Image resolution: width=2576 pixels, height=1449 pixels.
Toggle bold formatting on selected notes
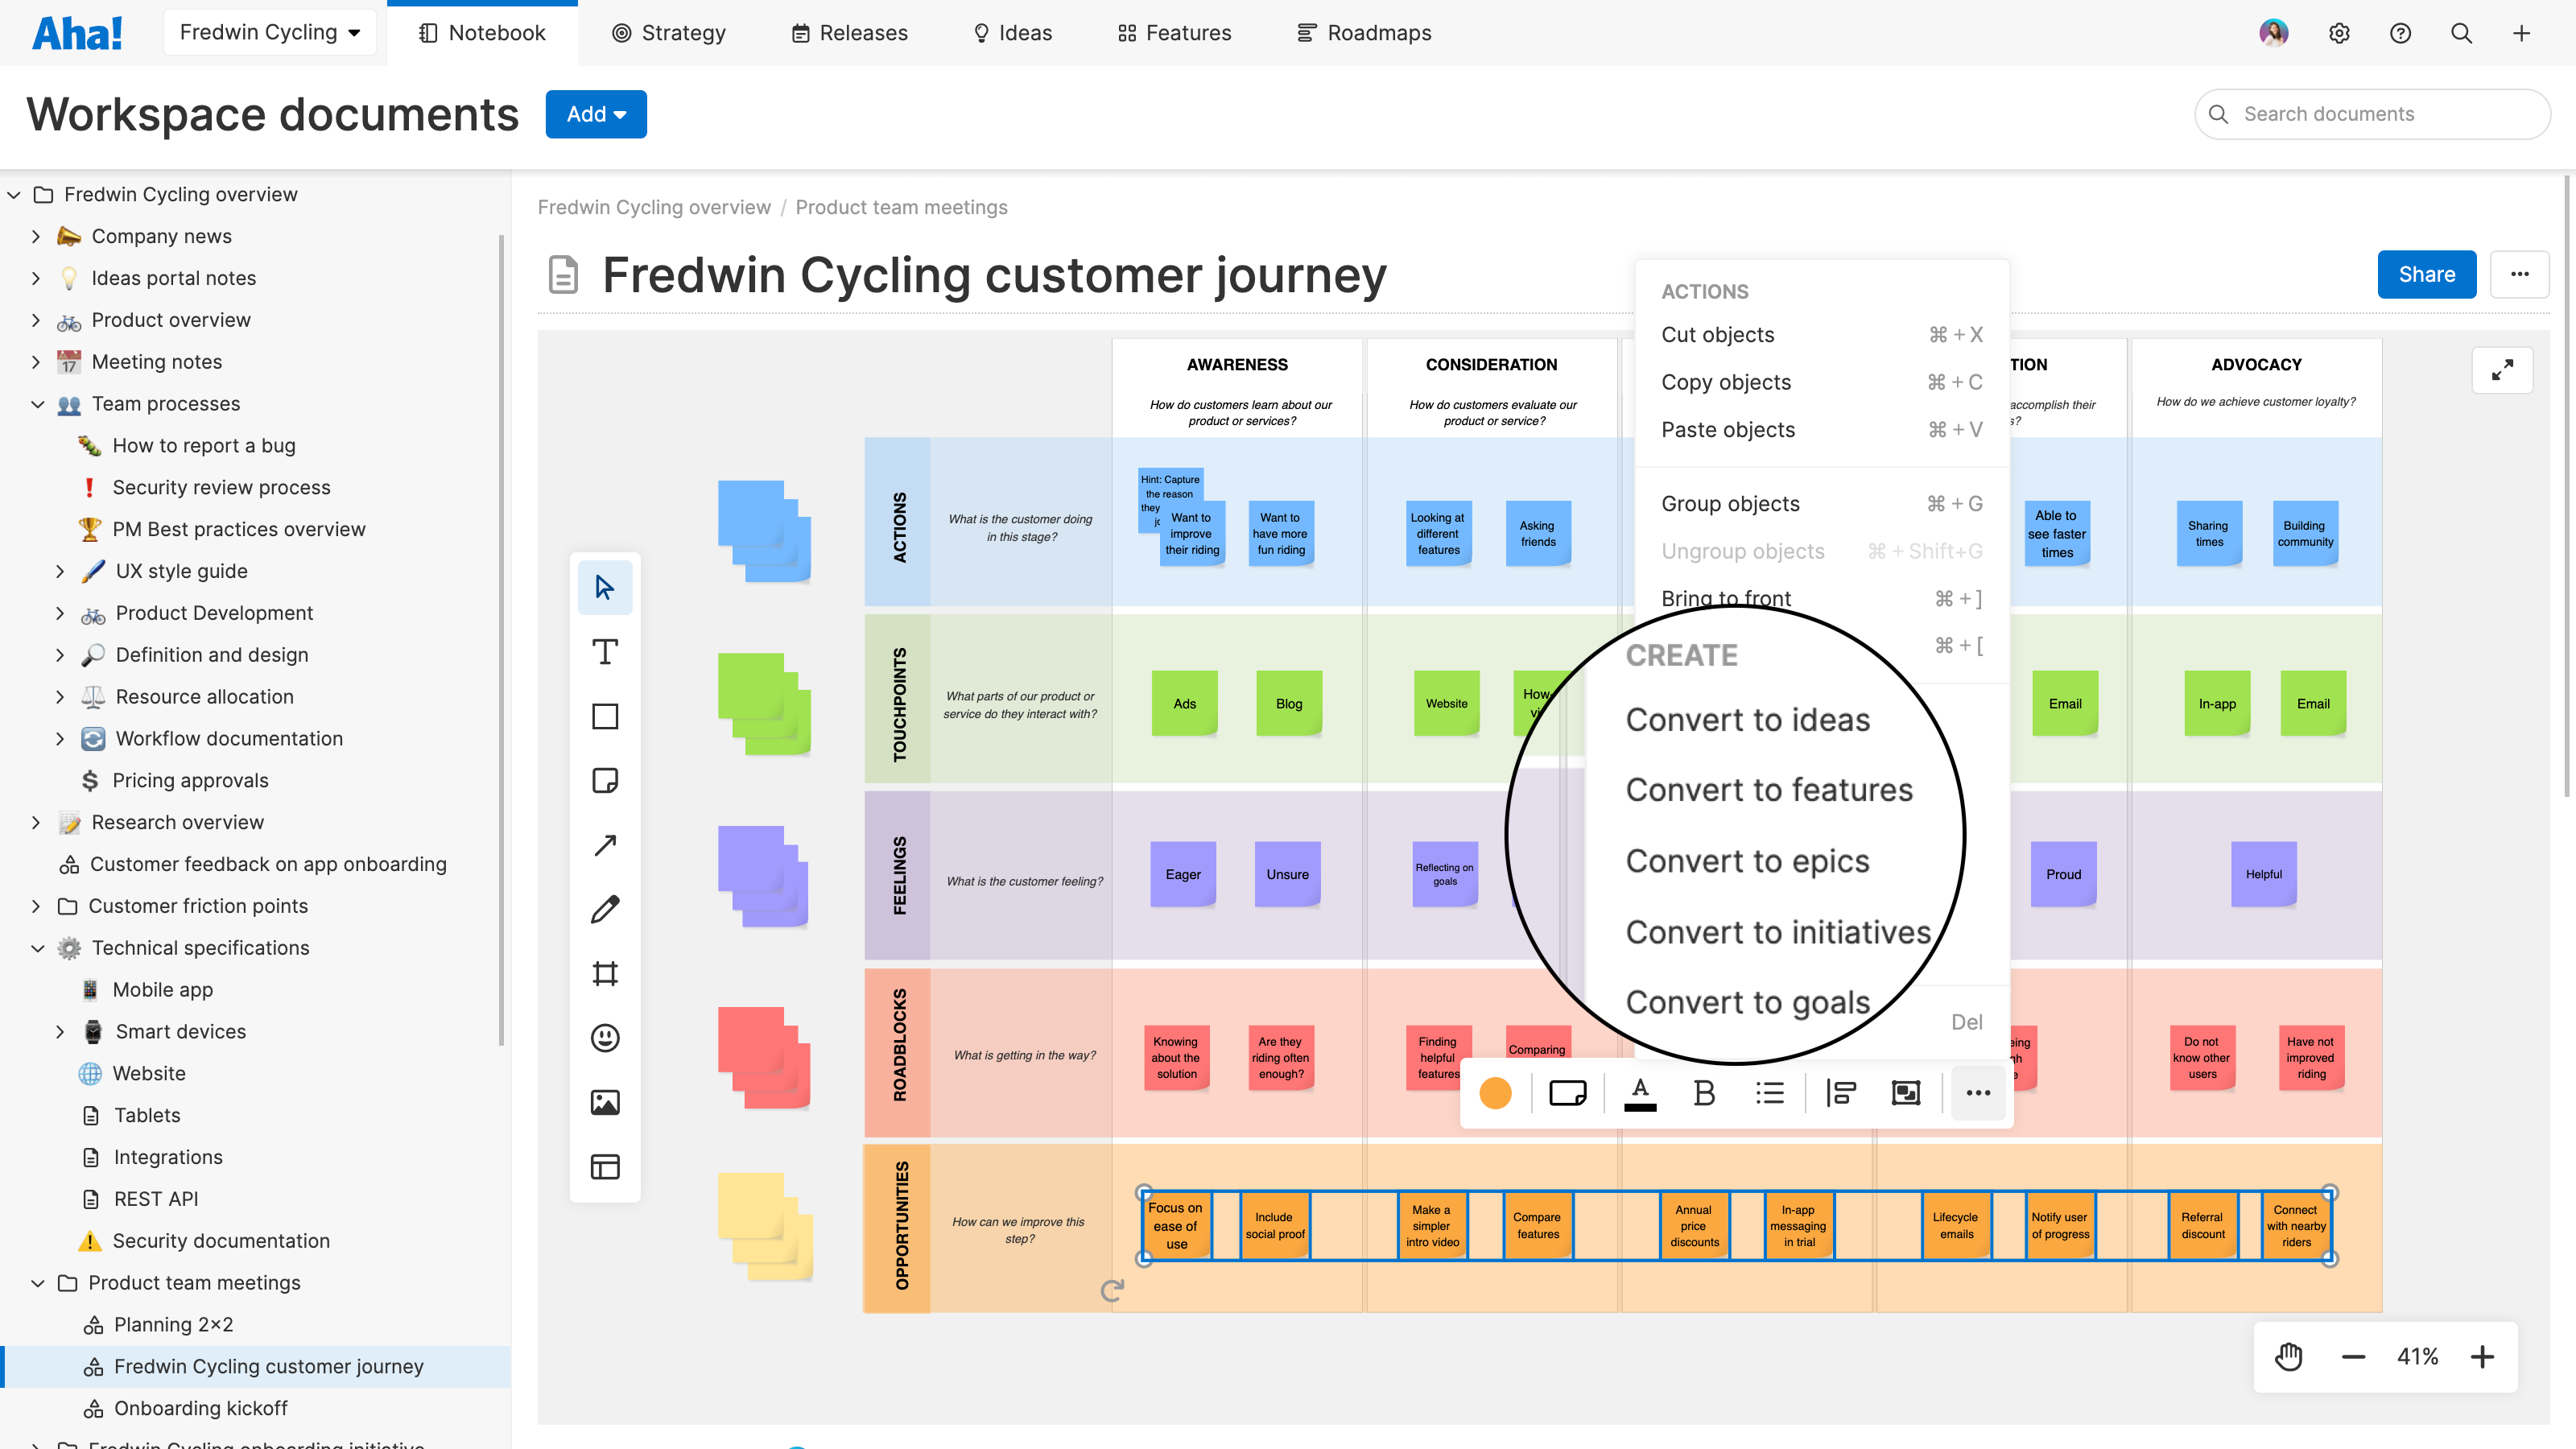[x=1705, y=1092]
